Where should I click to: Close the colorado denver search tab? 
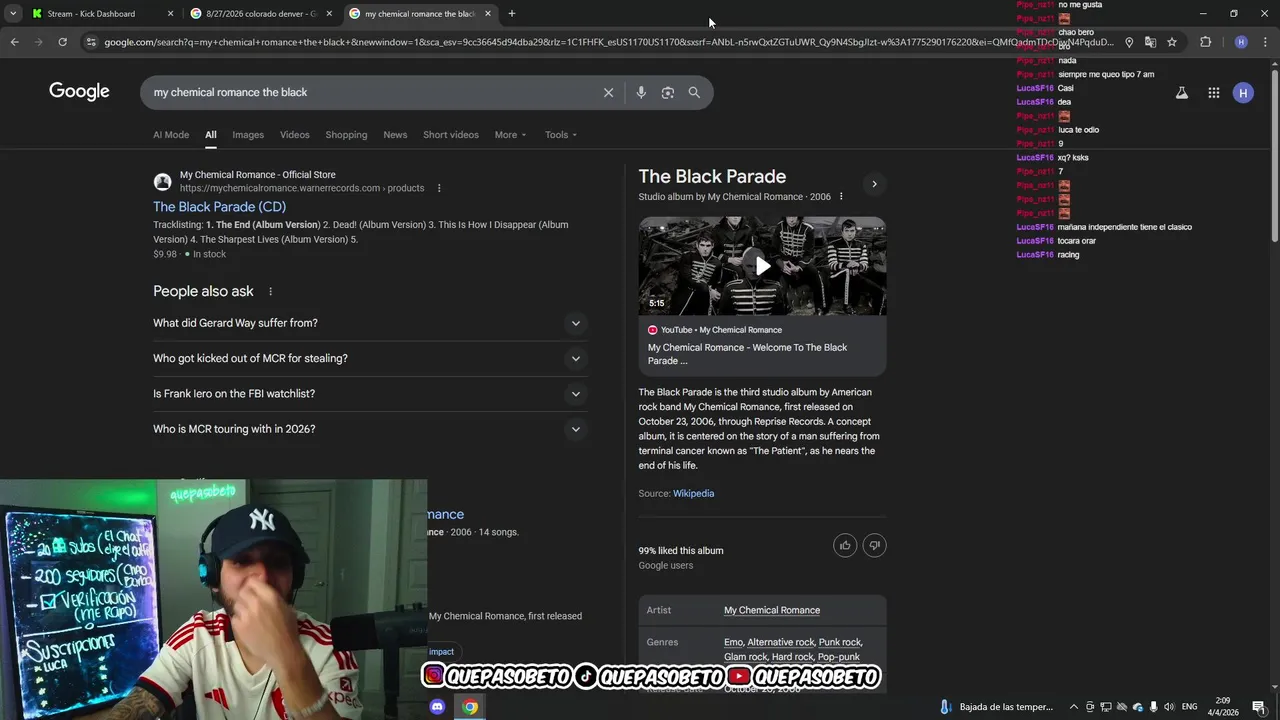[329, 14]
